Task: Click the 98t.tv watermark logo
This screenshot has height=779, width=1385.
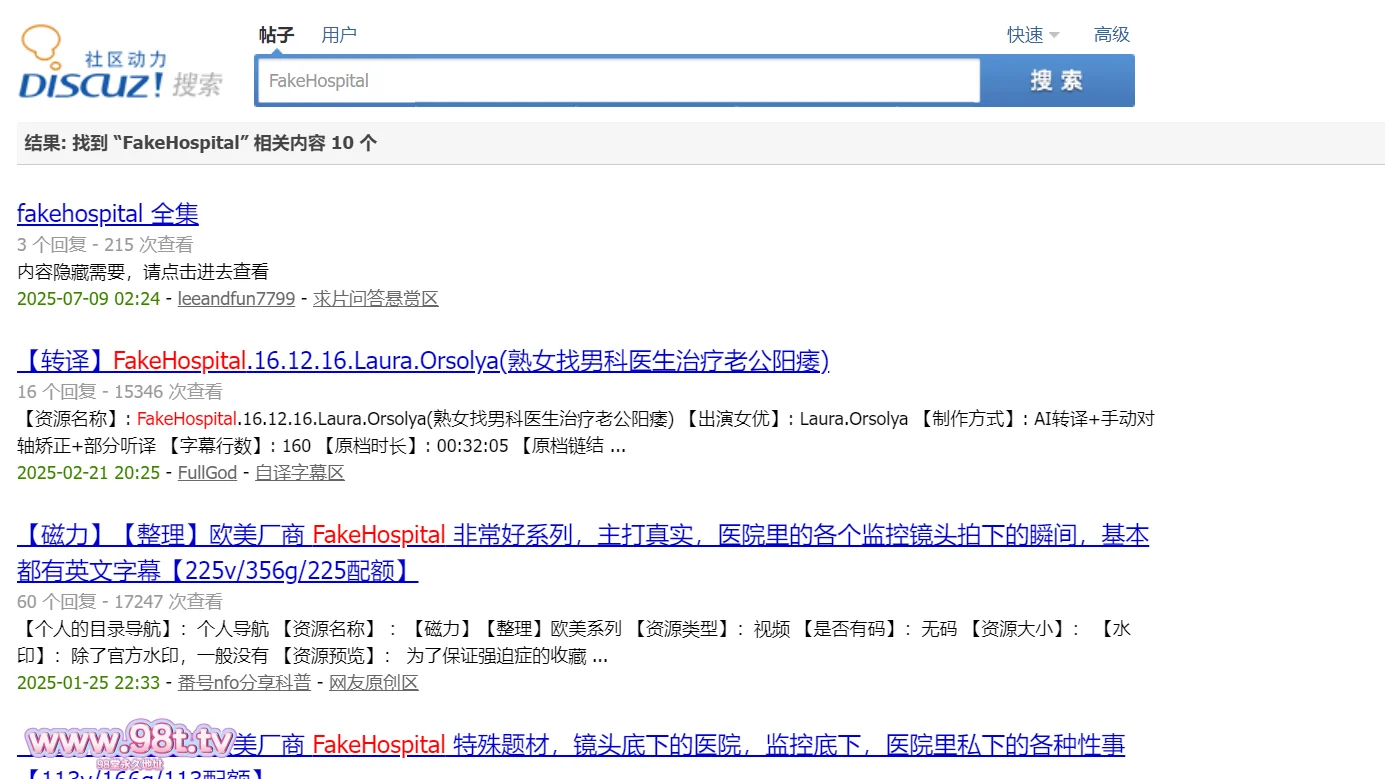Action: [128, 744]
